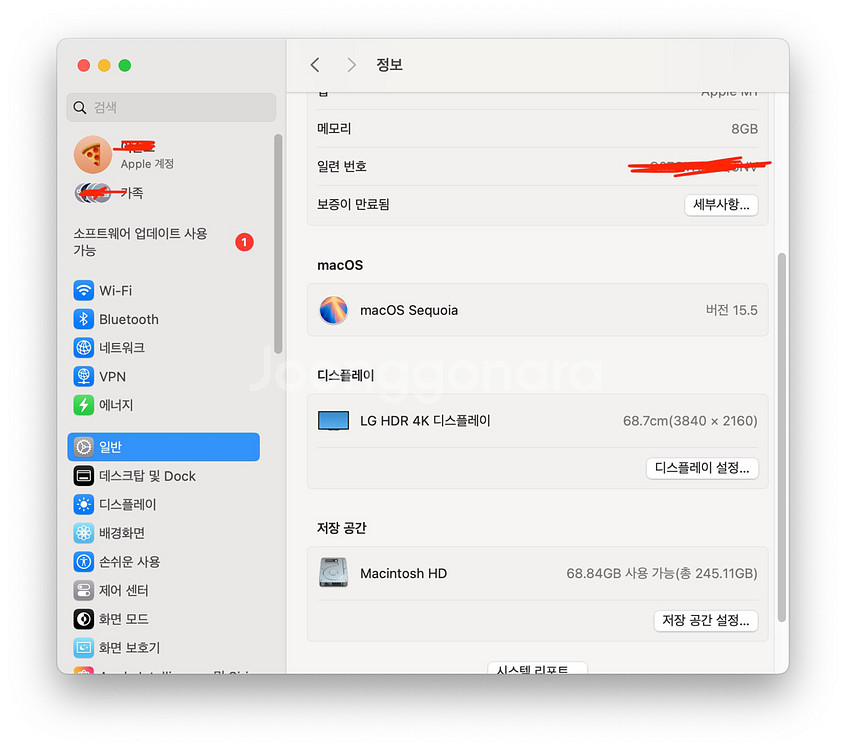Select the 화면 모드 label in sidebar

pos(124,619)
